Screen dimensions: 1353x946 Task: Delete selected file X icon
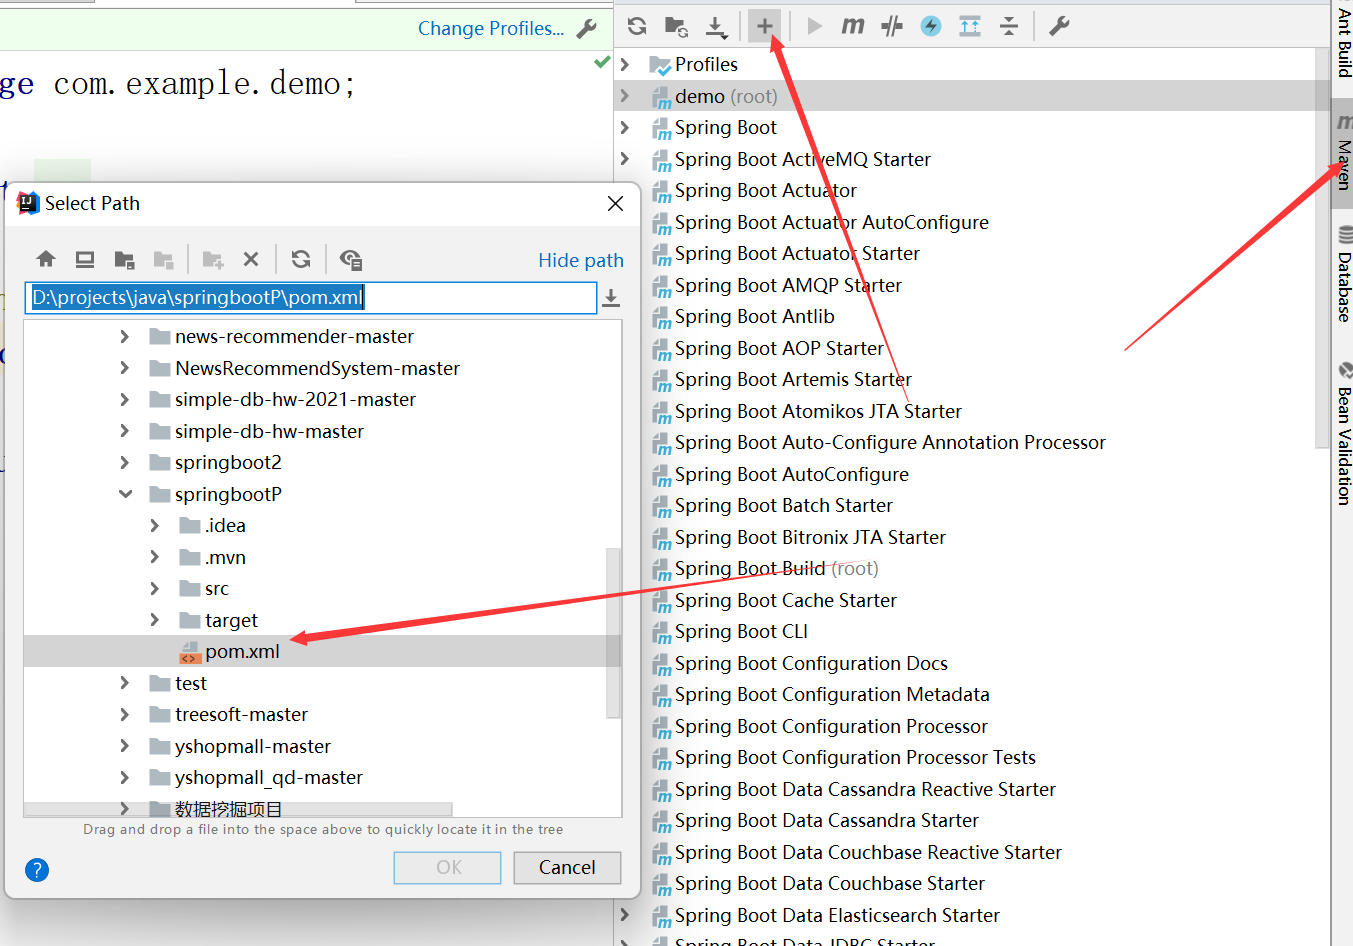coord(251,259)
